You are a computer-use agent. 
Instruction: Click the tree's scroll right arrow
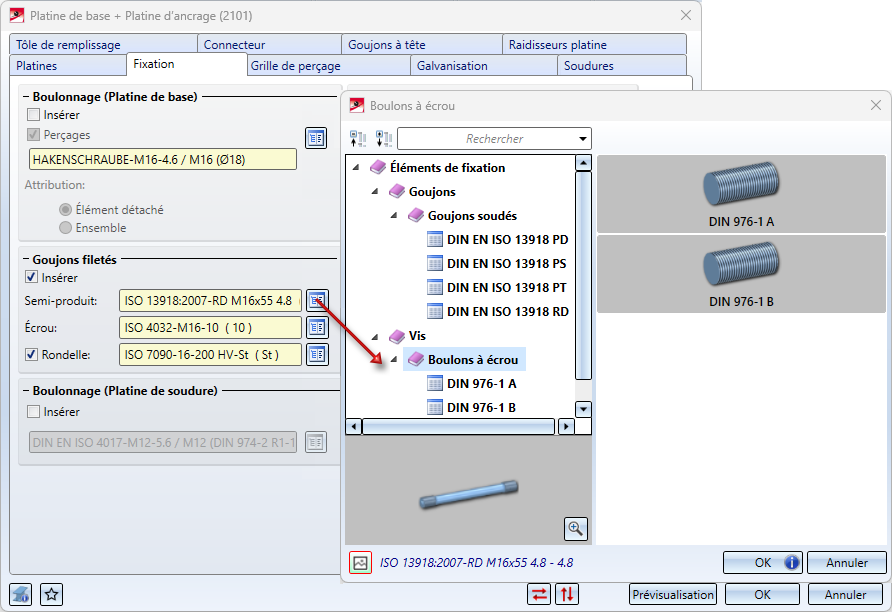pos(565,426)
